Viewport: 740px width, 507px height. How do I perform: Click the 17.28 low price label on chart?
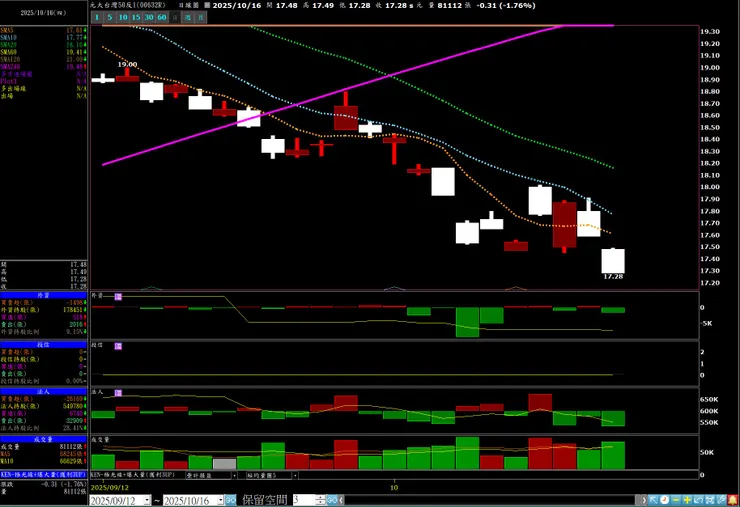click(x=613, y=277)
